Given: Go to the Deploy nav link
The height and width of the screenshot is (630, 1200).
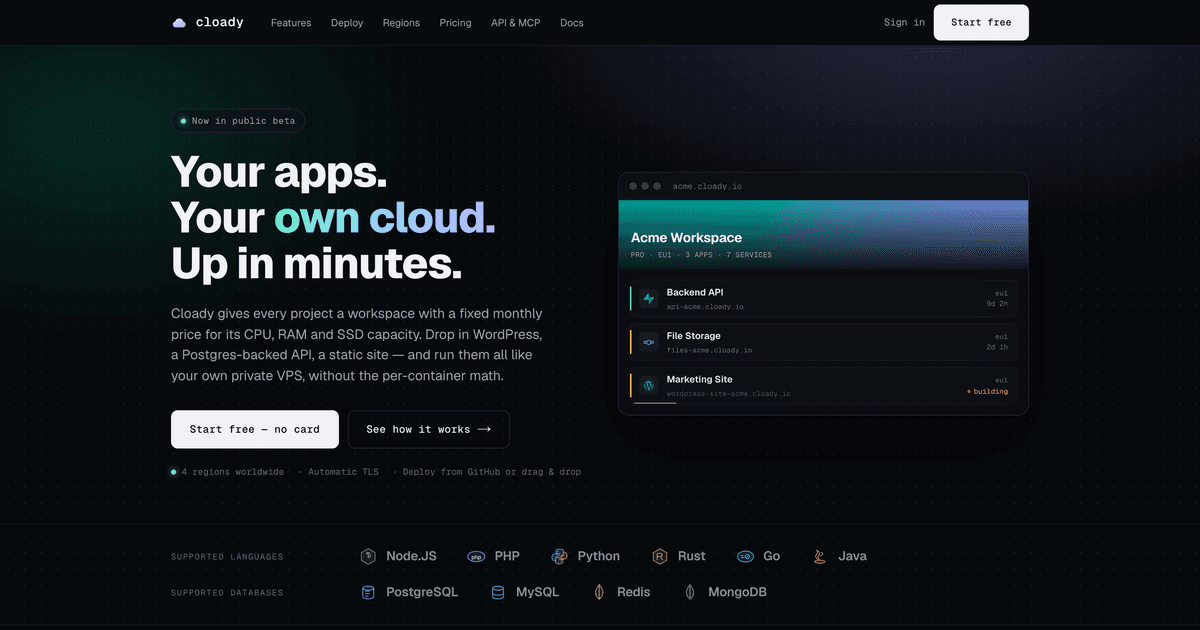Looking at the screenshot, I should [347, 23].
